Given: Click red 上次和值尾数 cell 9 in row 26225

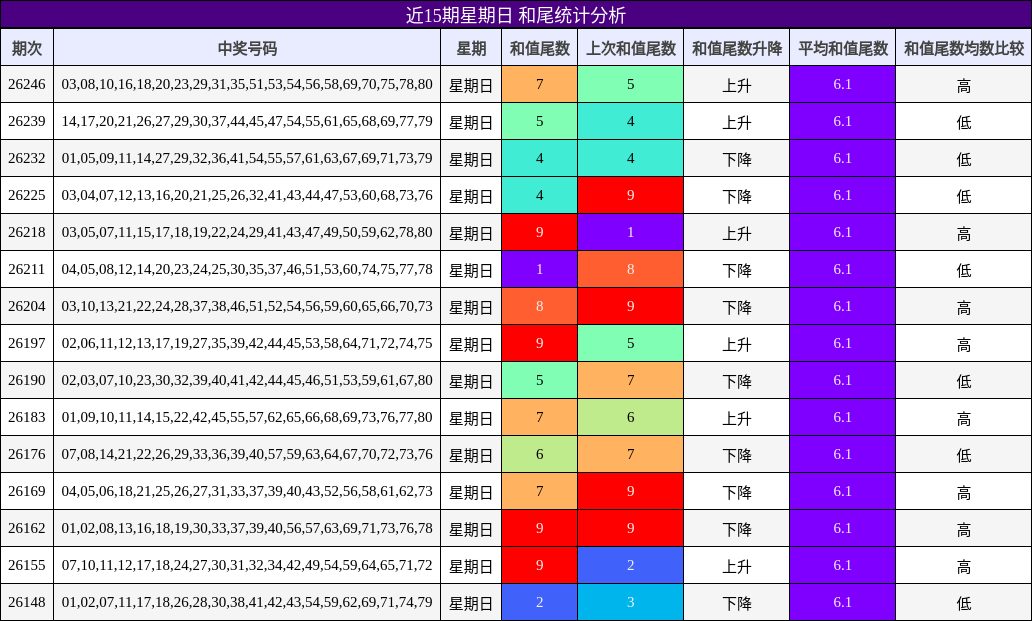Looking at the screenshot, I should tap(631, 195).
